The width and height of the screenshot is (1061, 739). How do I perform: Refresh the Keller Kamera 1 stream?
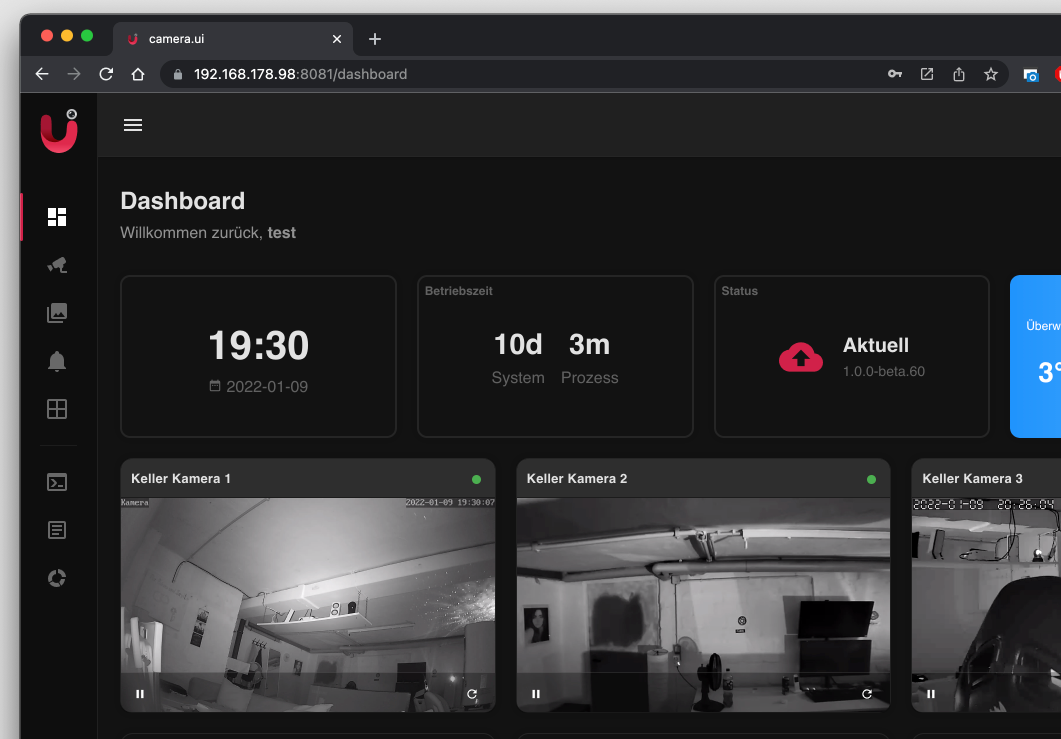coord(472,693)
